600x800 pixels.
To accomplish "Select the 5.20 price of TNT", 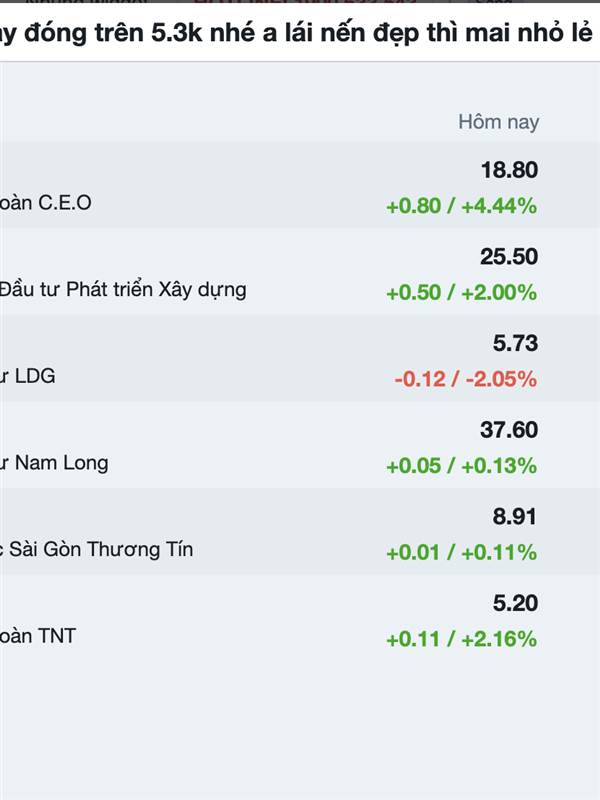I will click(x=515, y=603).
